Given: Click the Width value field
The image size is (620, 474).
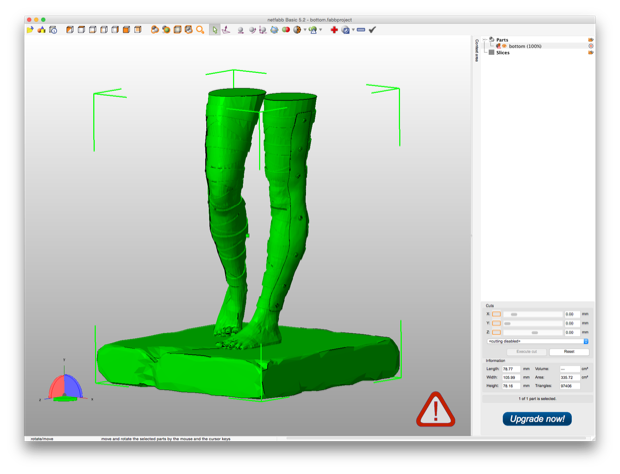Looking at the screenshot, I should [x=511, y=378].
